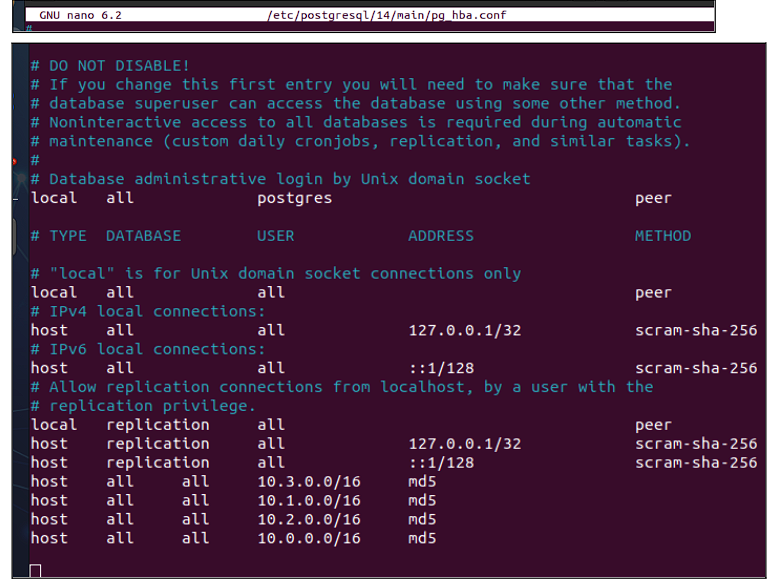Click peer method on the postgres line
This screenshot has height=581, width=769.
653,198
